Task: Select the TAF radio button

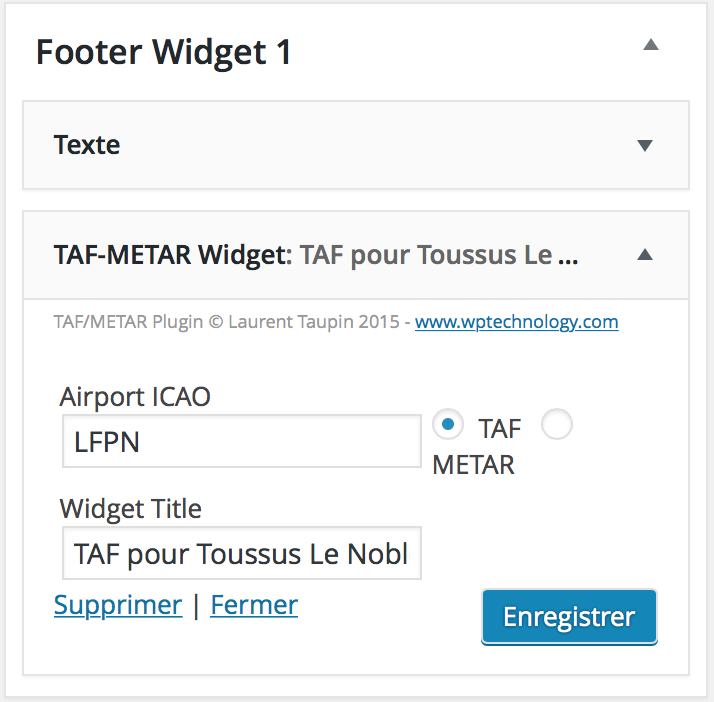Action: pyautogui.click(x=448, y=425)
